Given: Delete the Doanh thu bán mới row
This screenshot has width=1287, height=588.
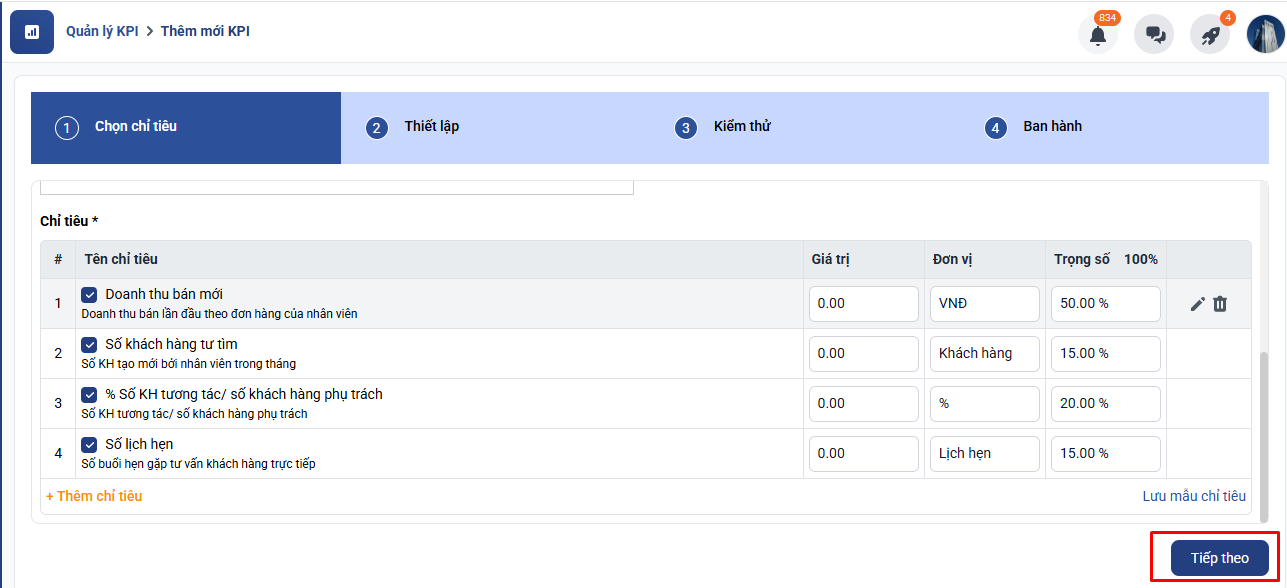Looking at the screenshot, I should coord(1220,304).
